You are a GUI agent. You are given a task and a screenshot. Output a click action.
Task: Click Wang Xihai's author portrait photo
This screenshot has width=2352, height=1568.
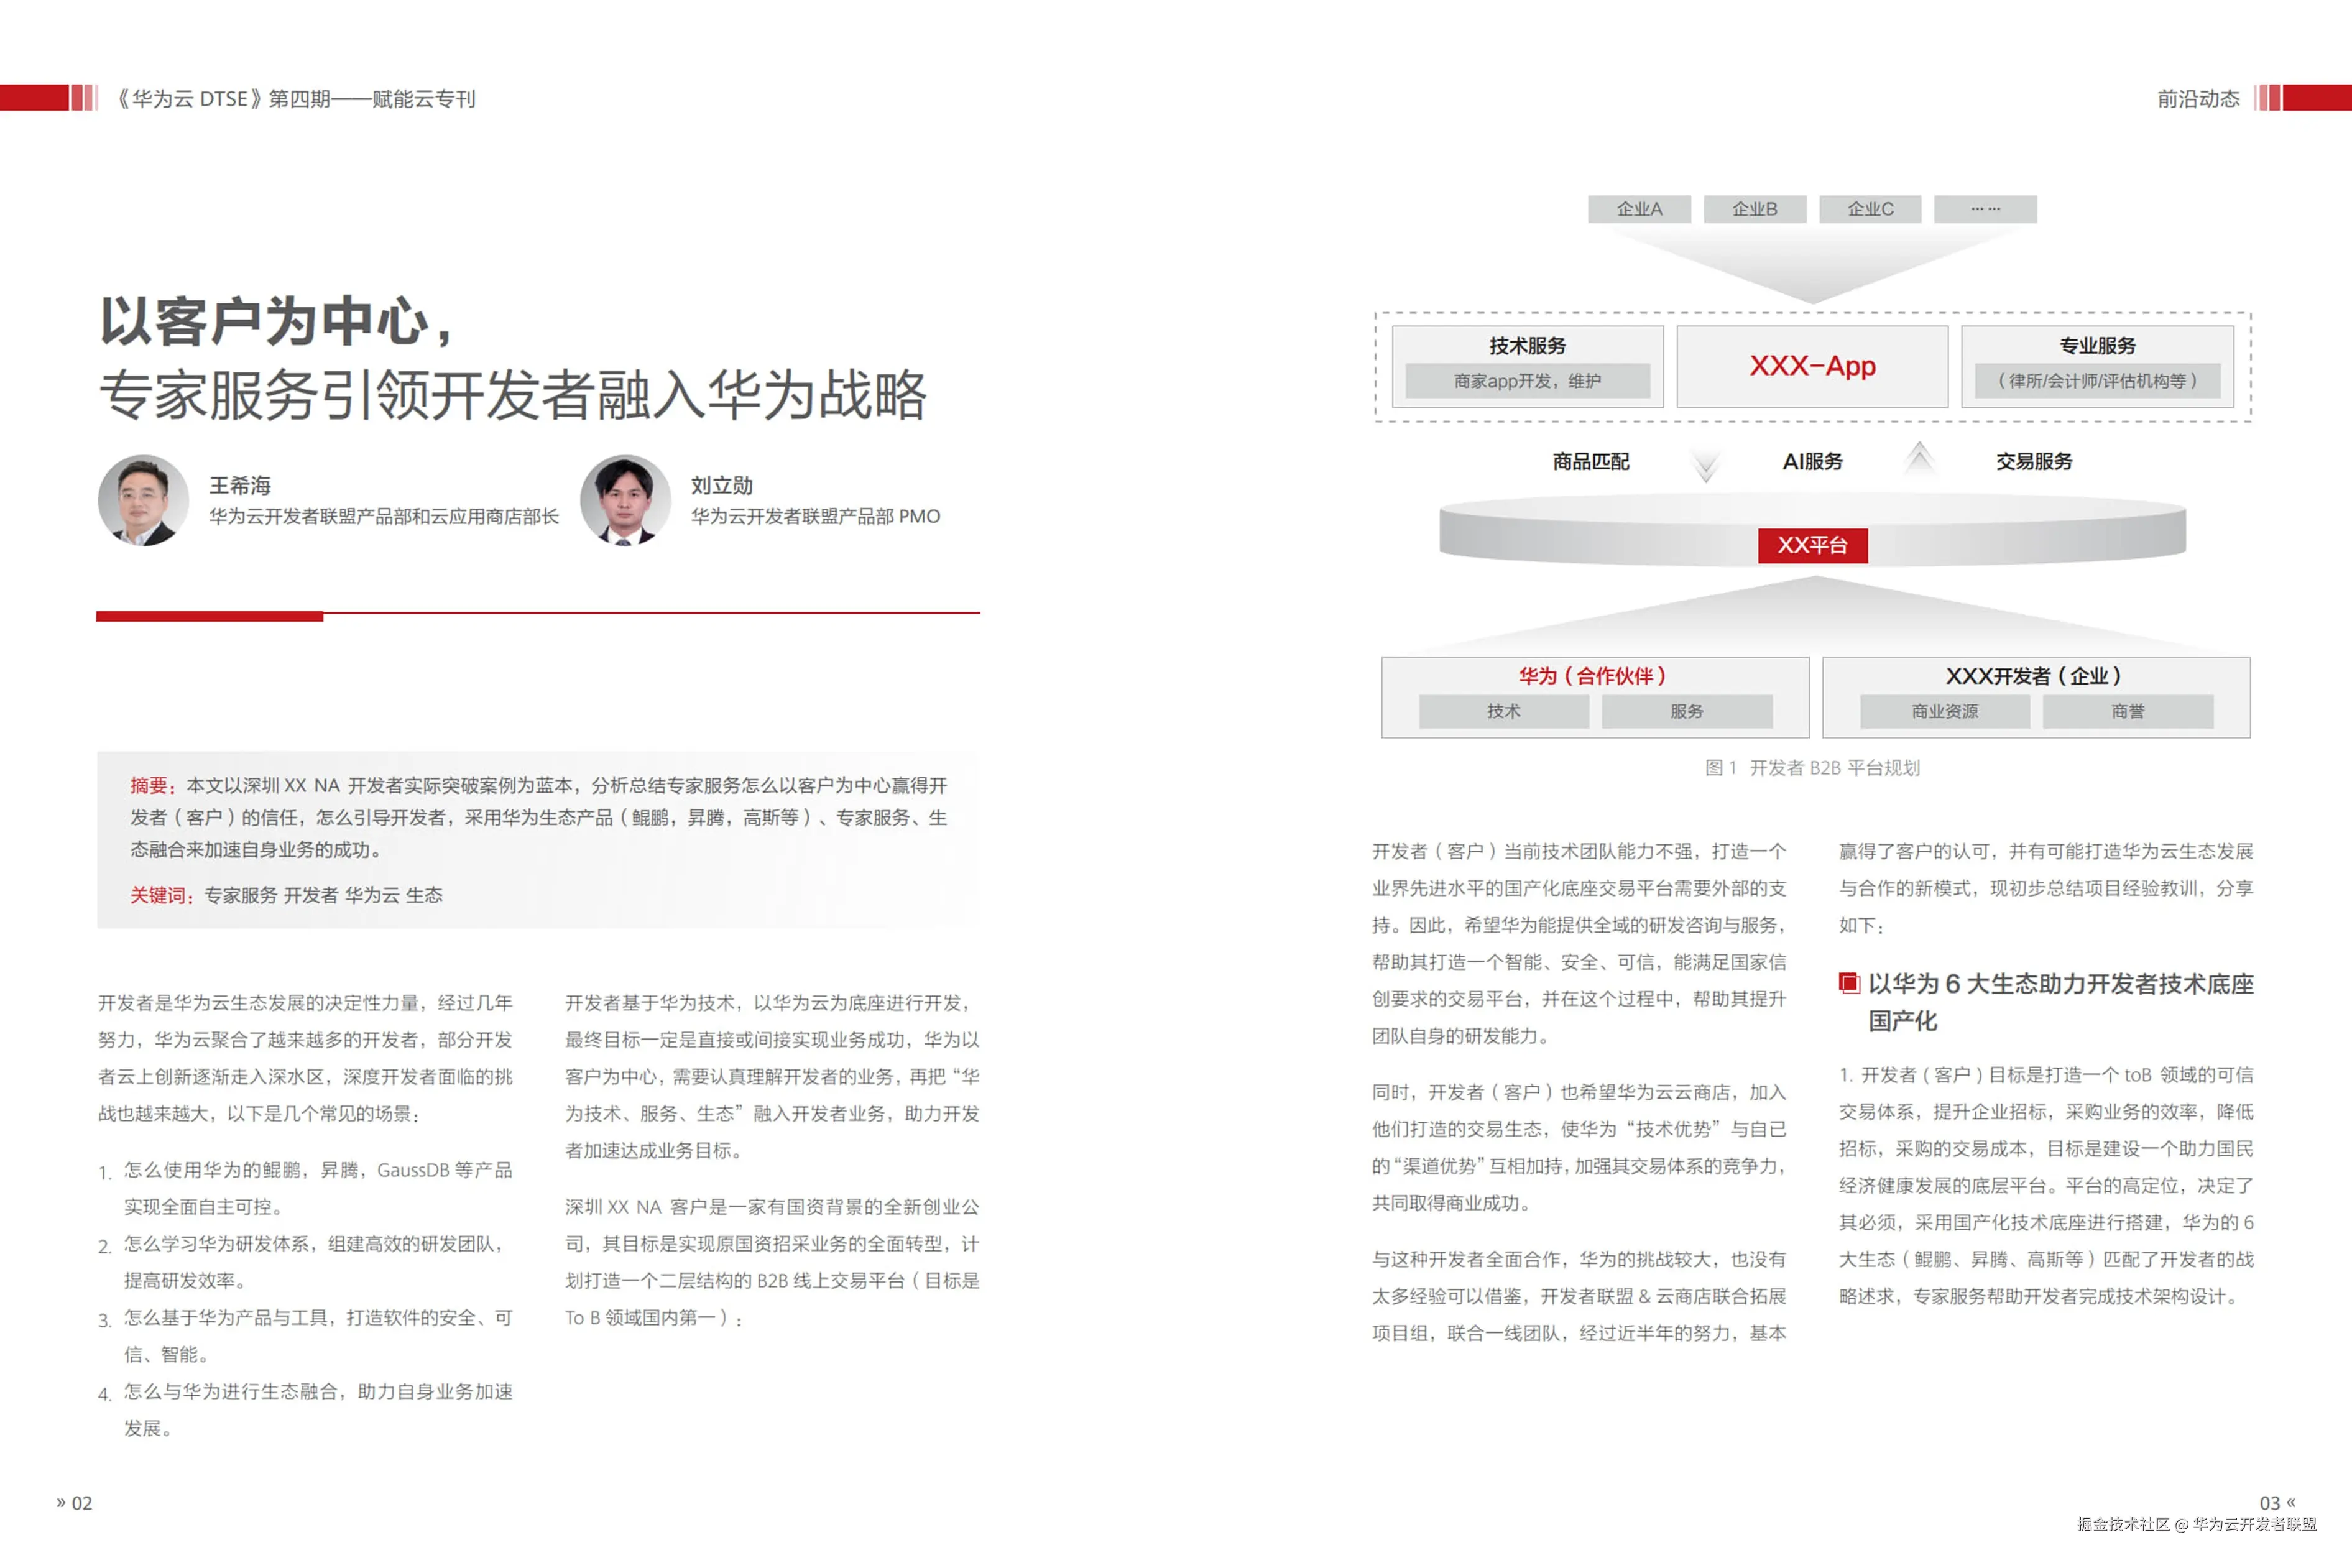143,500
